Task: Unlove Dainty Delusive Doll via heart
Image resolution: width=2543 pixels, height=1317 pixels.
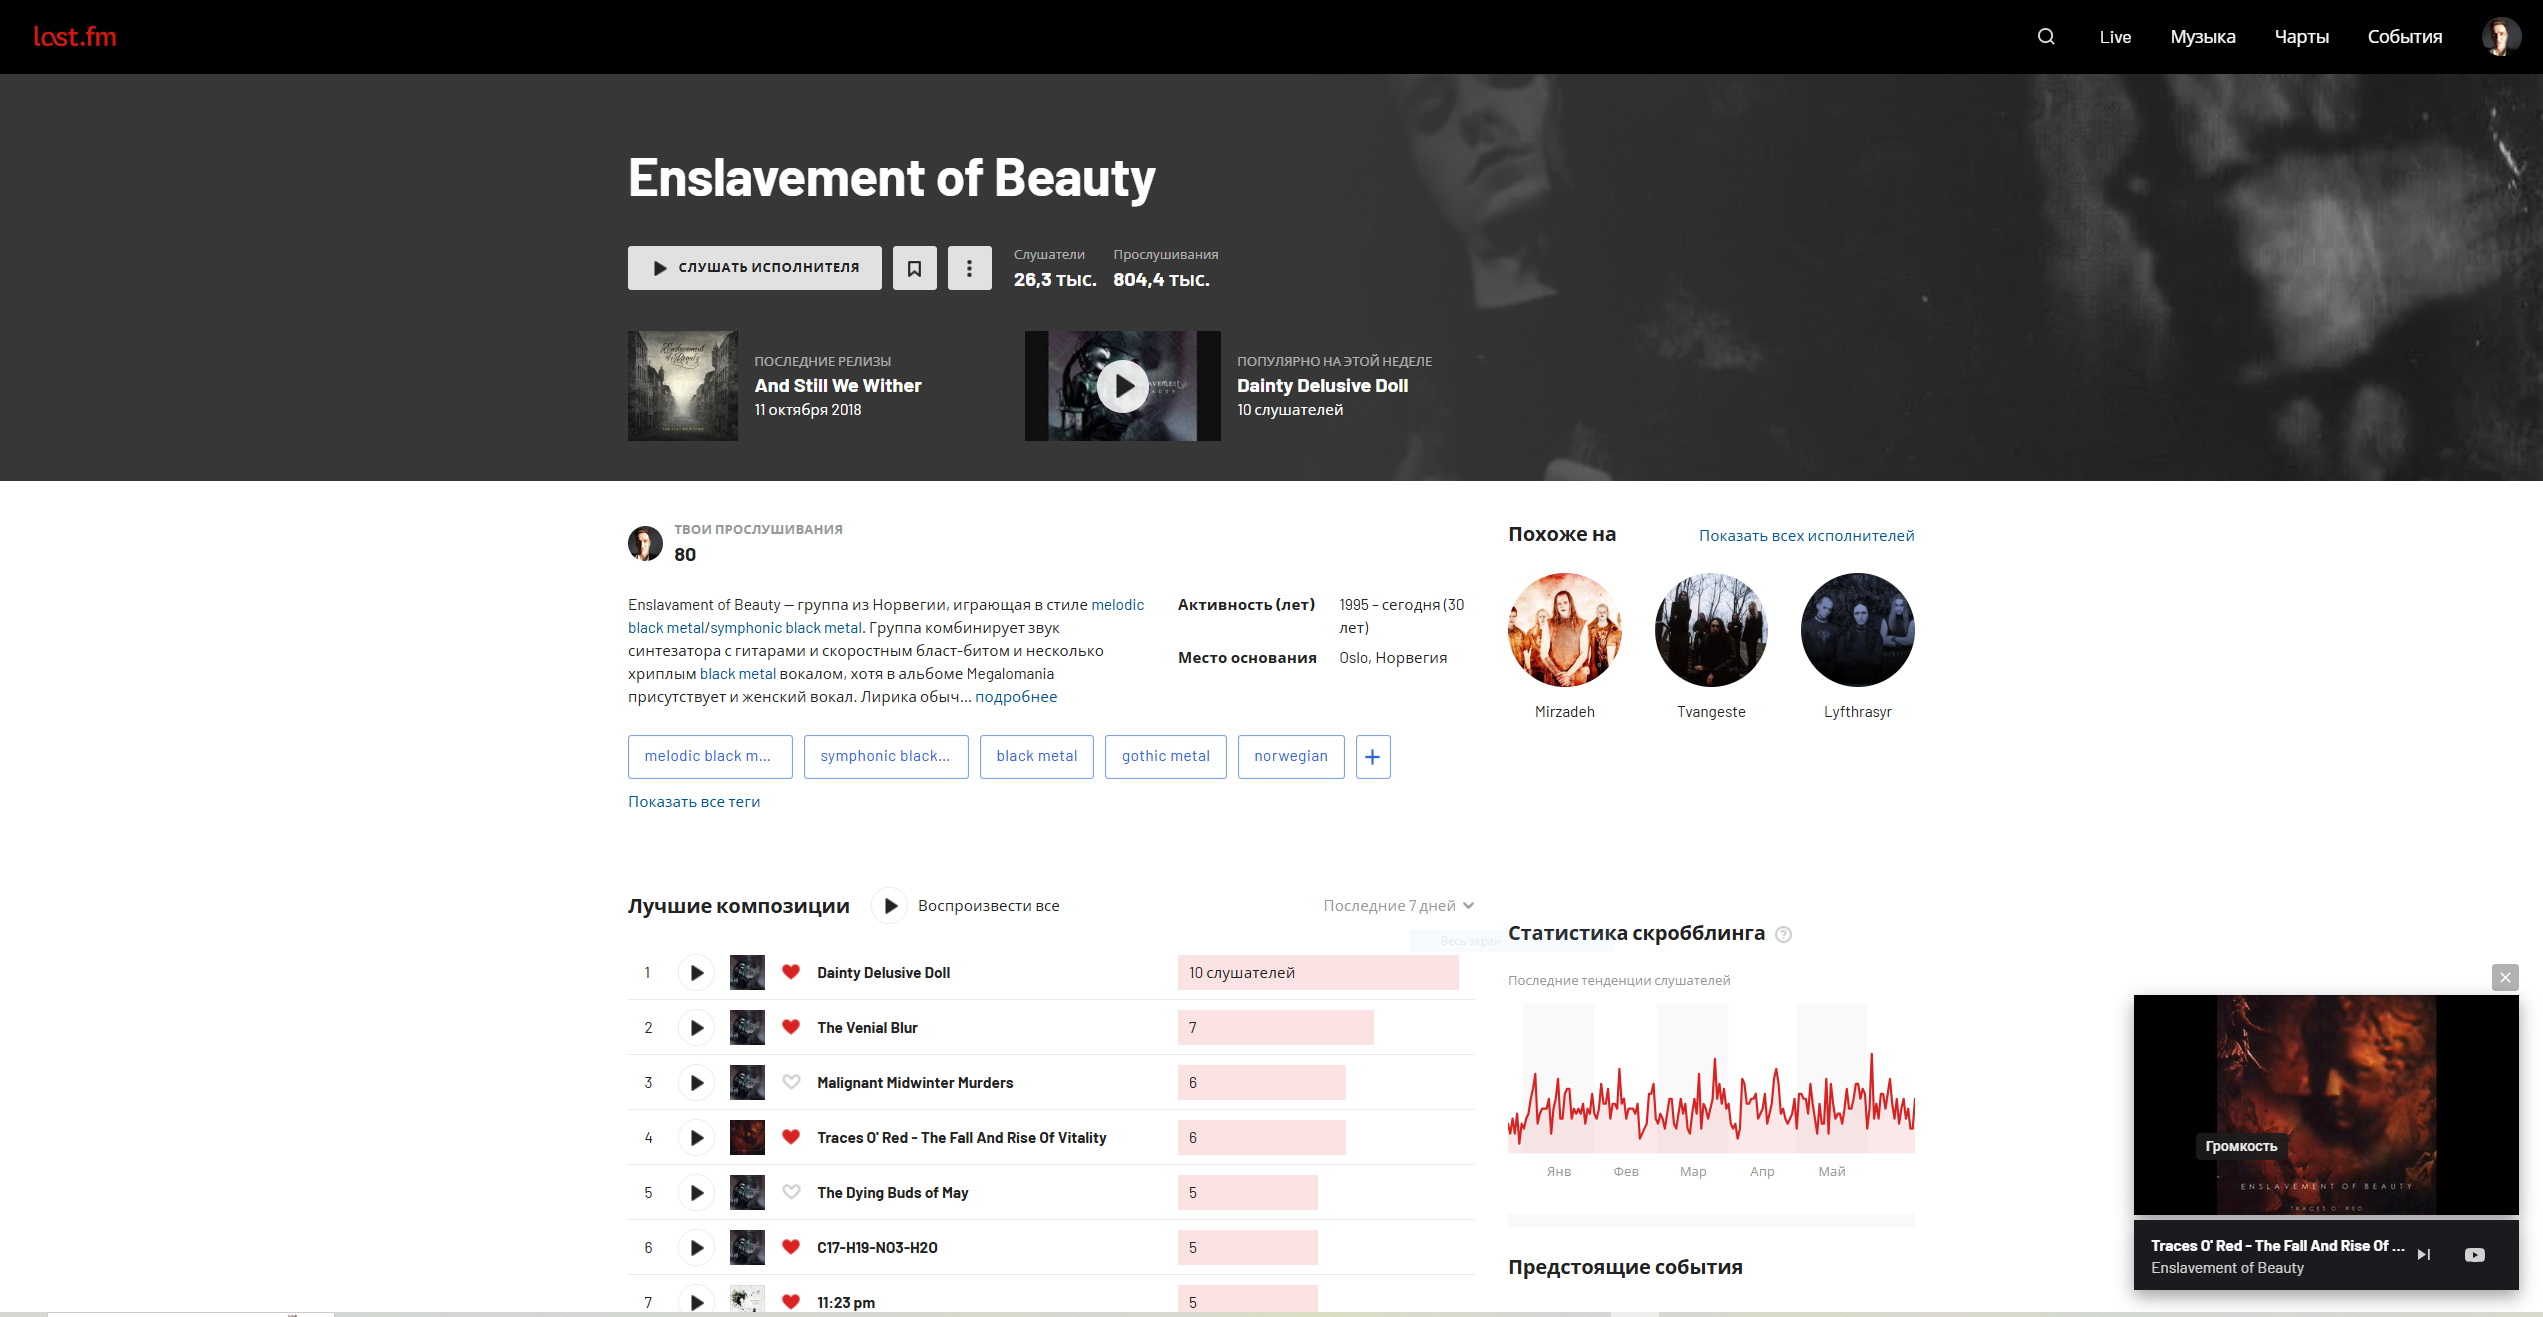Action: [x=791, y=972]
